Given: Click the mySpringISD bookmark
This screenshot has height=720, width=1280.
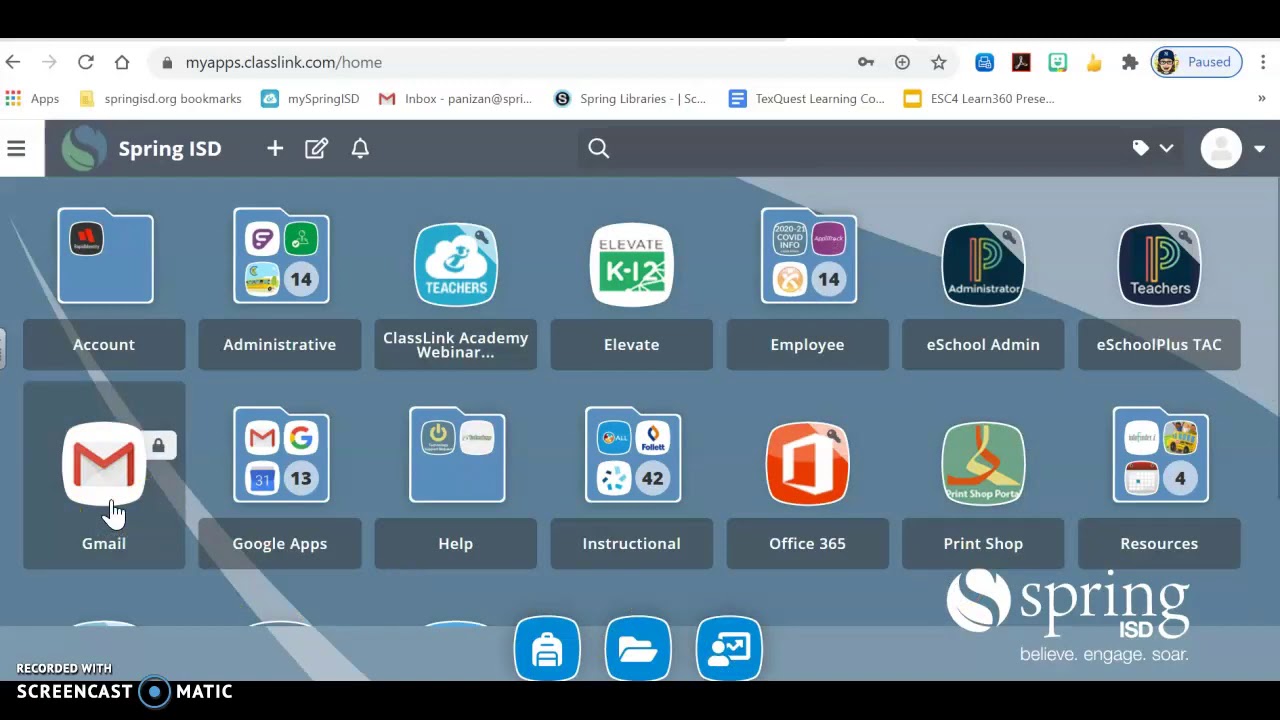Looking at the screenshot, I should [x=310, y=98].
